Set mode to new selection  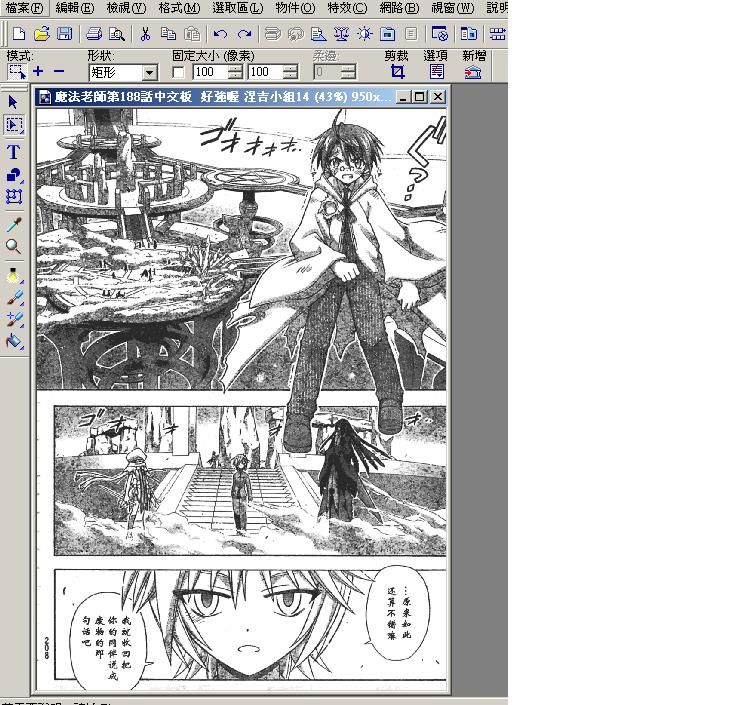(17, 72)
